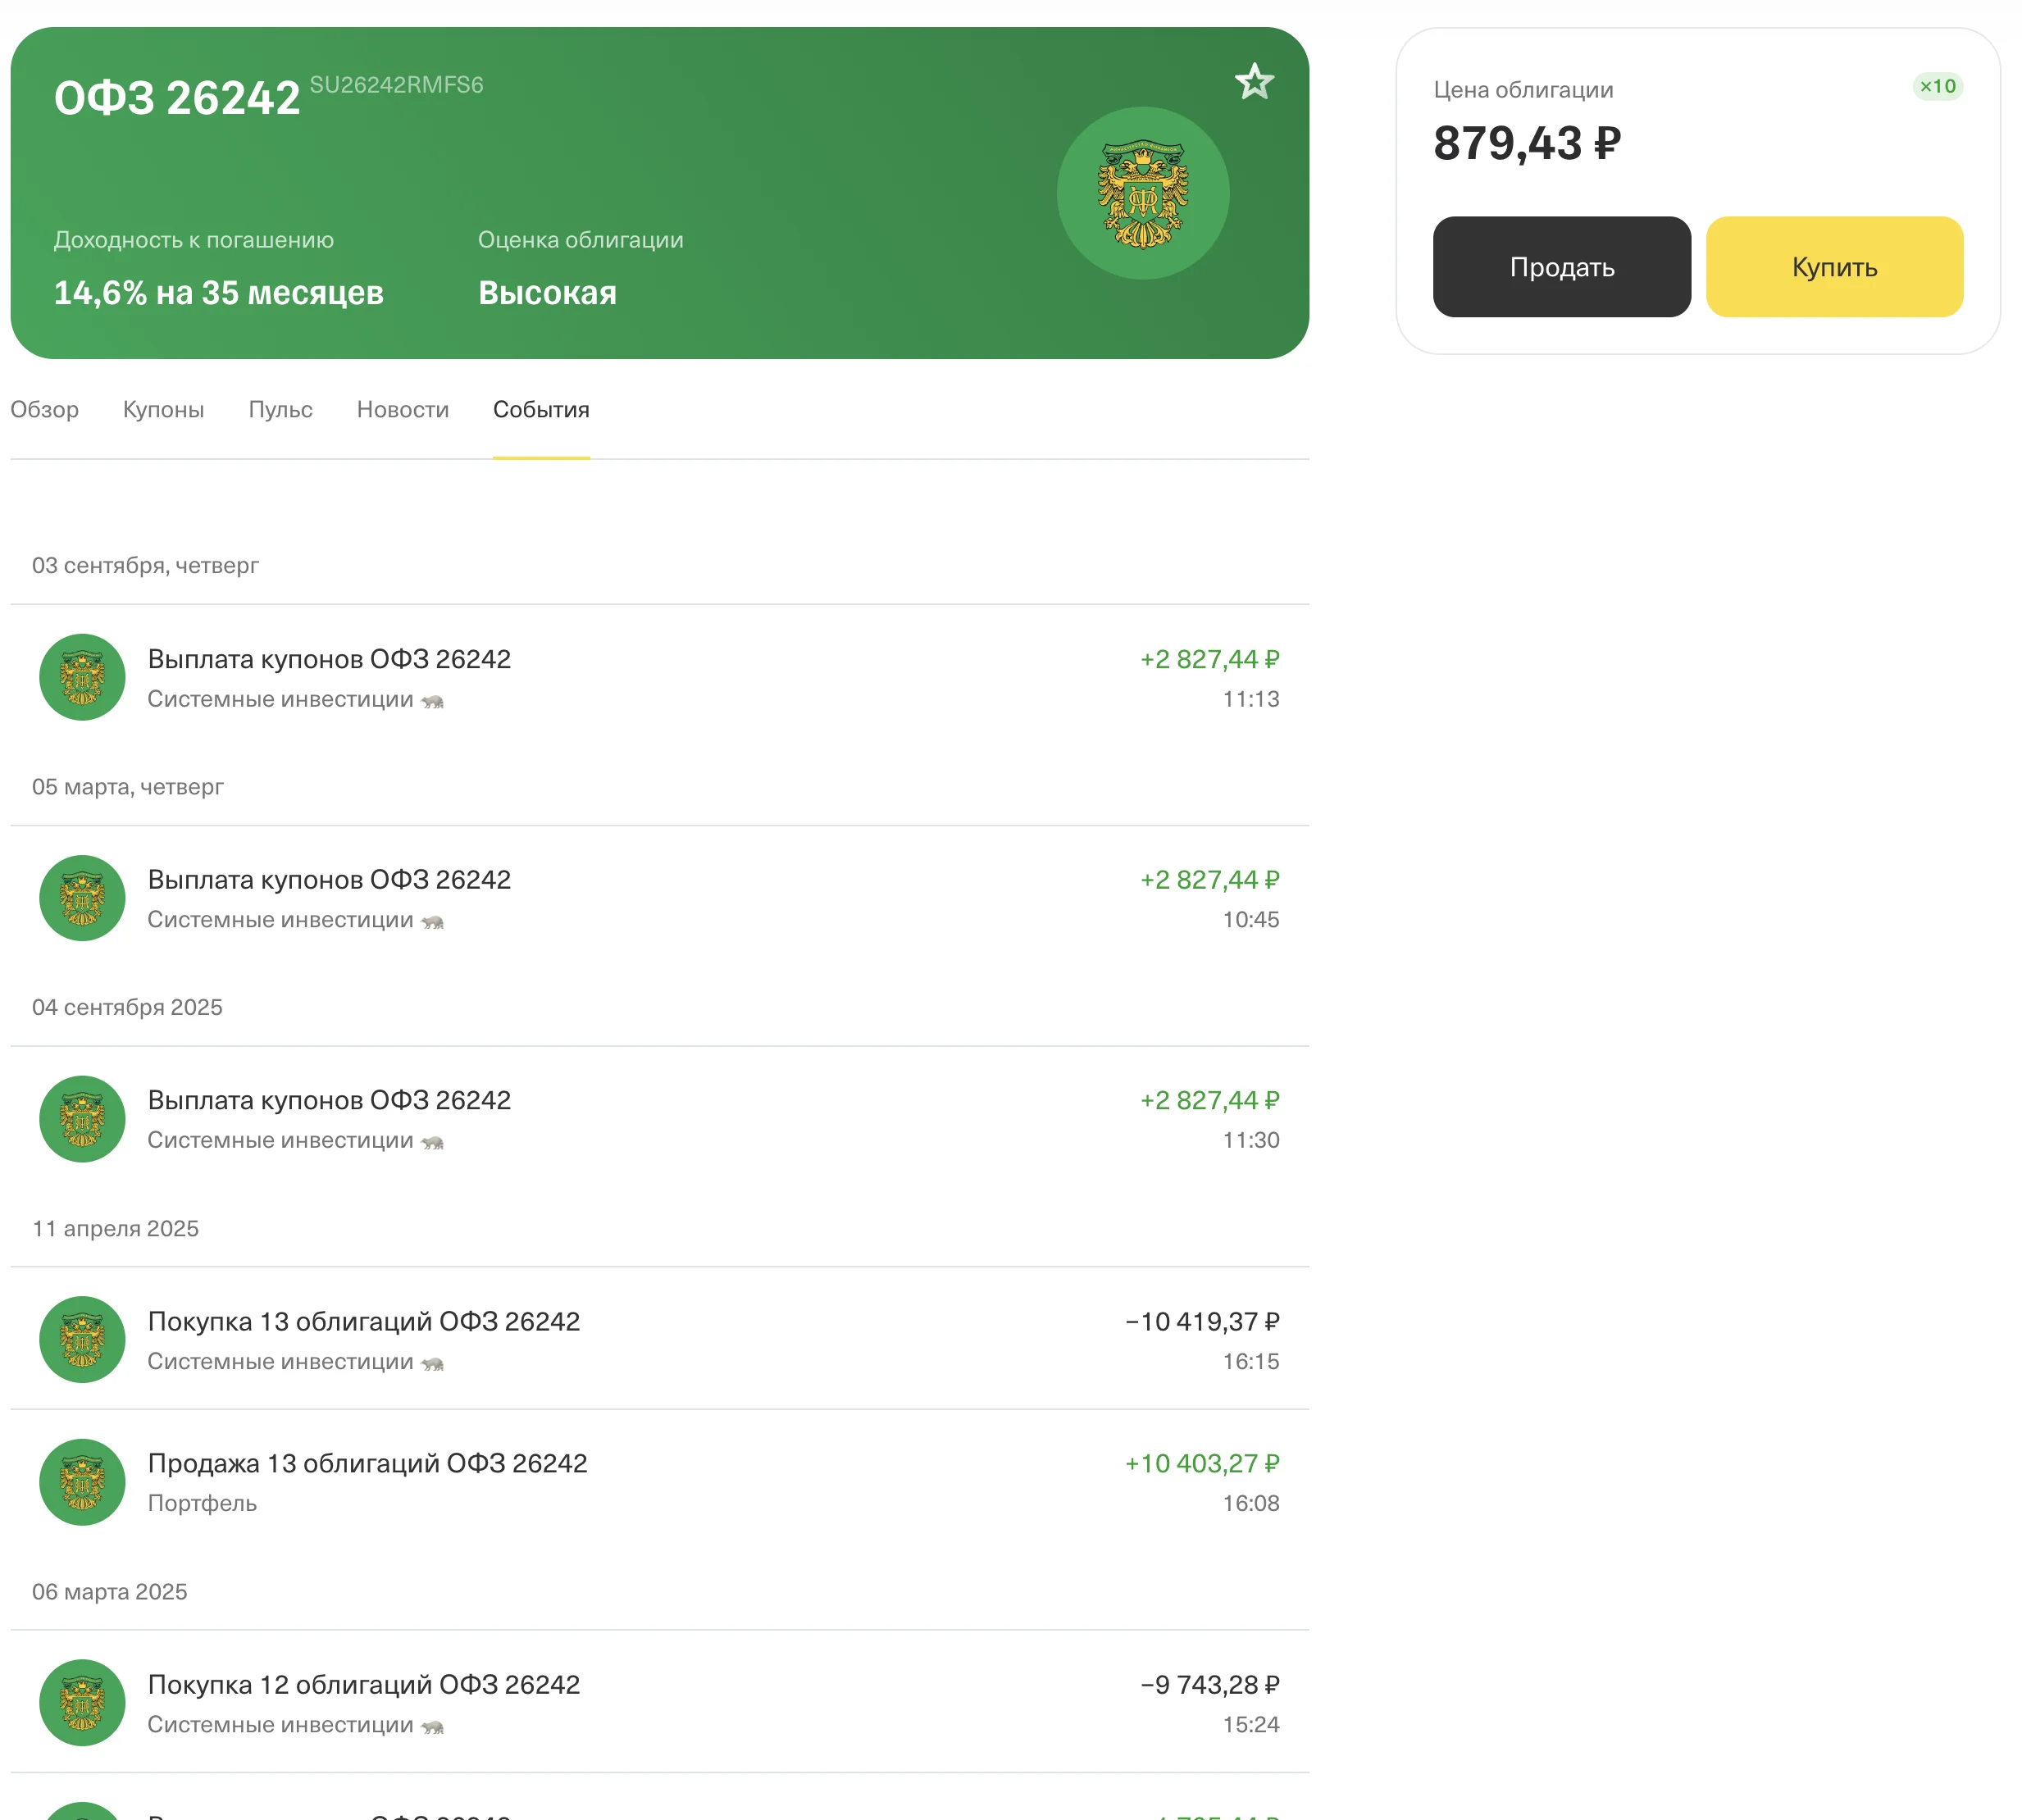Click 'Системные инвестиции' in the 11:30 row
This screenshot has width=2022, height=1820.
280,1140
